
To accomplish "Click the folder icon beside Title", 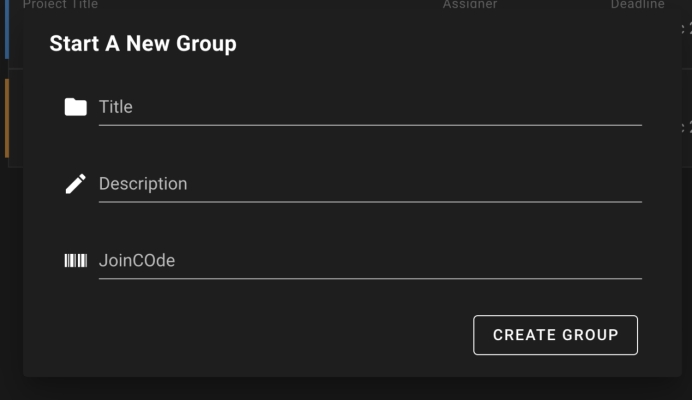I will click(x=75, y=107).
